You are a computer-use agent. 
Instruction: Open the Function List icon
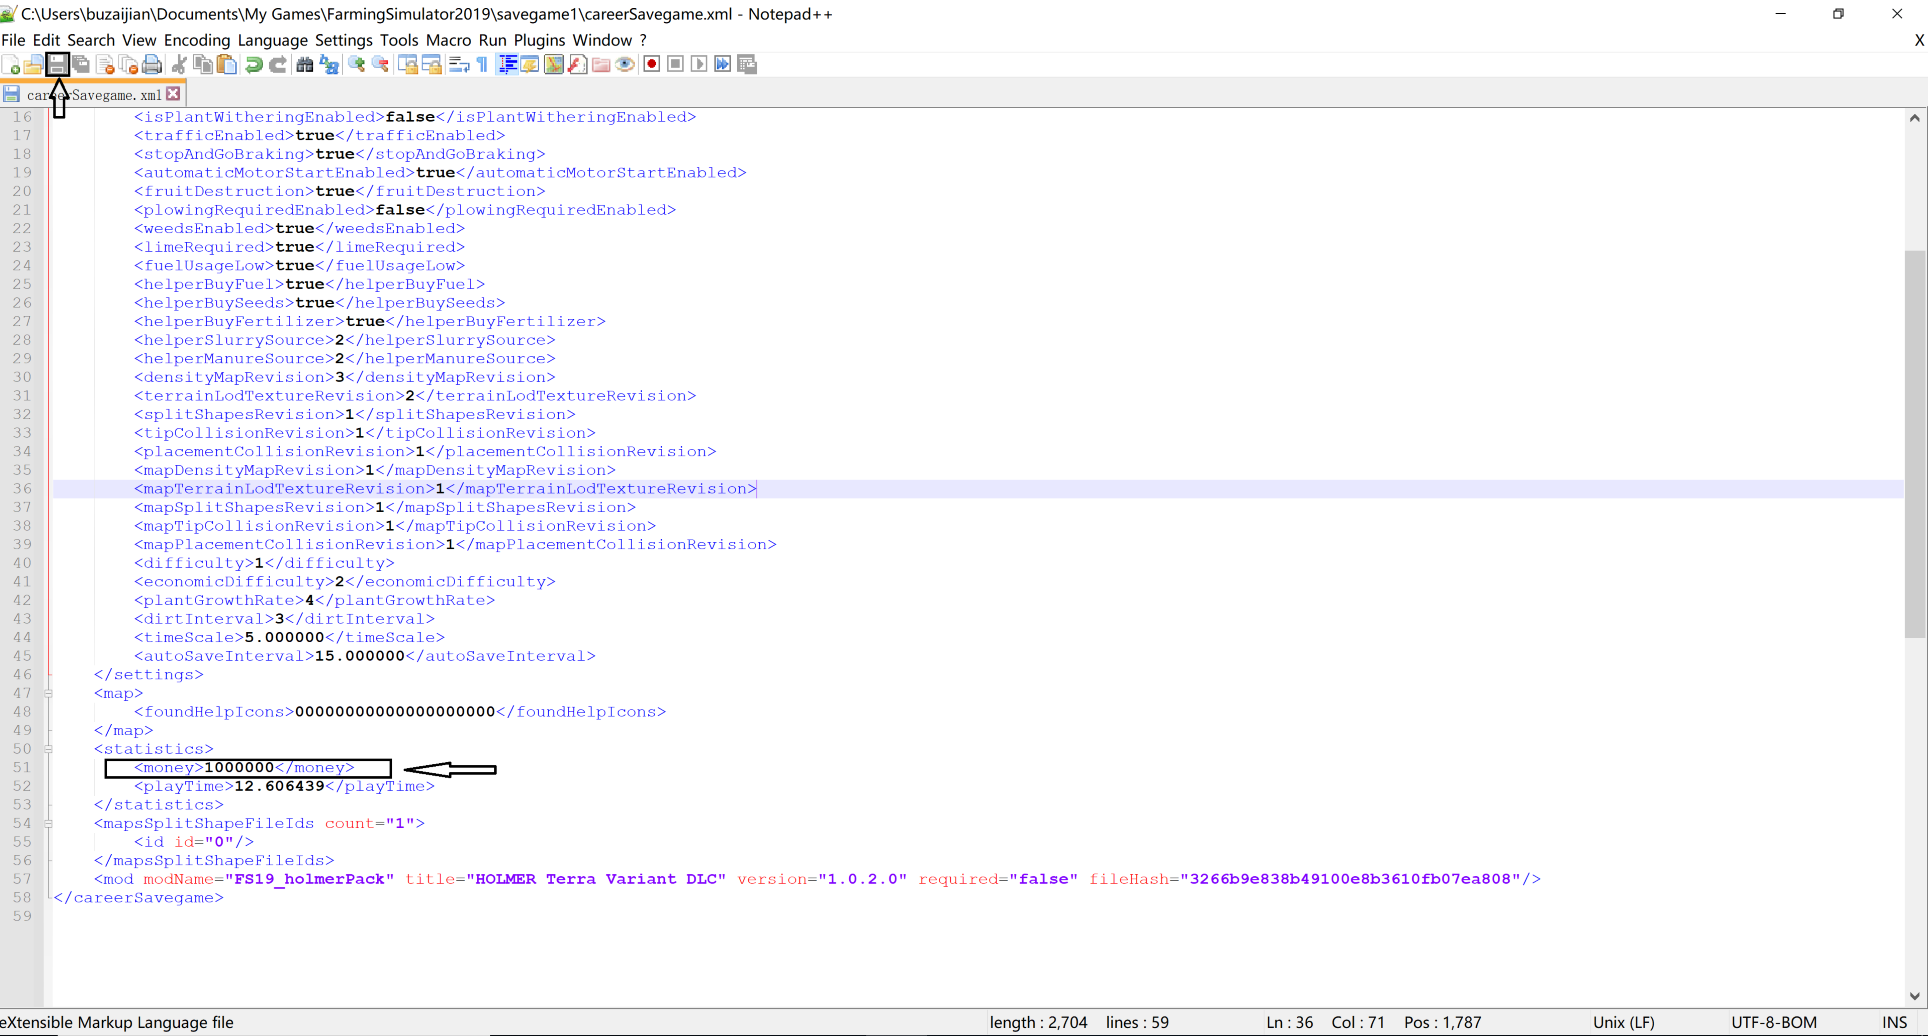point(578,64)
